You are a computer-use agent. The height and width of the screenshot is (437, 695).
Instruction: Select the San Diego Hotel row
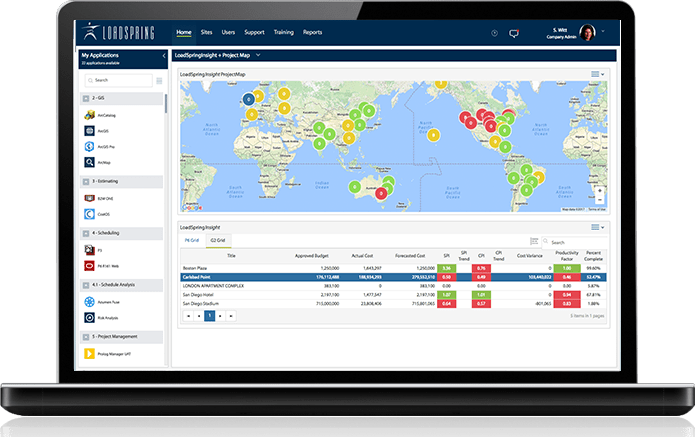(x=393, y=295)
